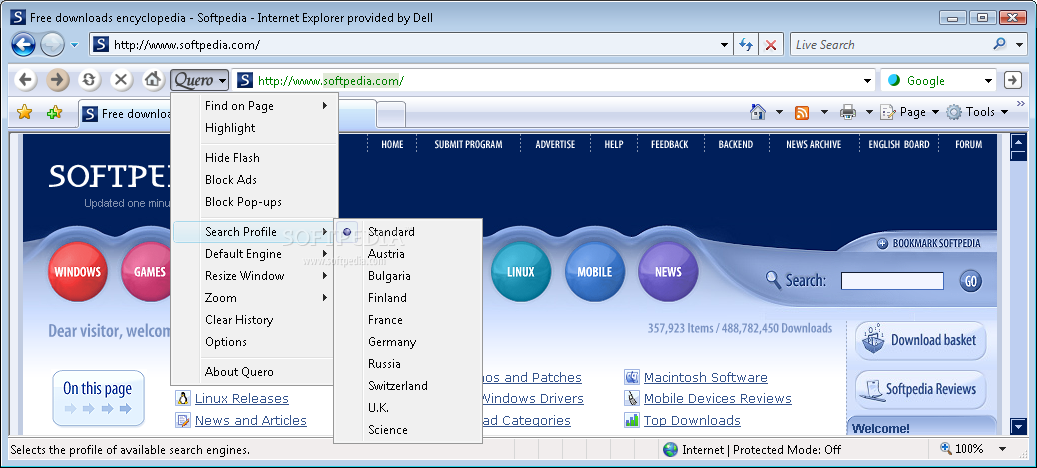This screenshot has height=468, width=1037.
Task: Click the Quero toolbar back arrow
Action: pos(25,80)
